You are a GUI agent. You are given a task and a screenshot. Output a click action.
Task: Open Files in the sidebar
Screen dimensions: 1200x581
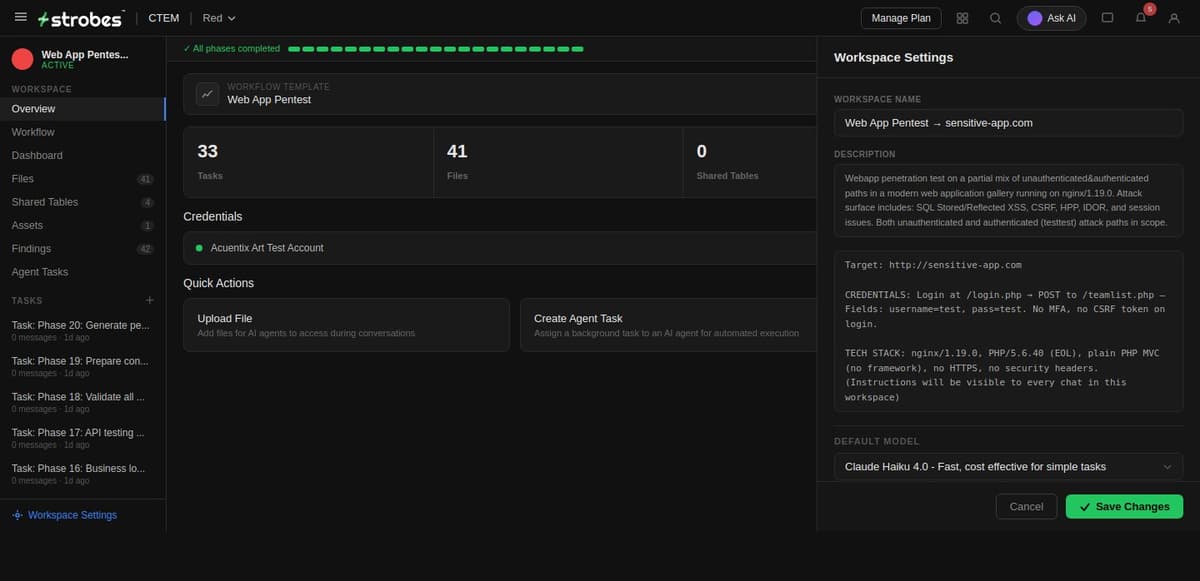[x=83, y=179]
